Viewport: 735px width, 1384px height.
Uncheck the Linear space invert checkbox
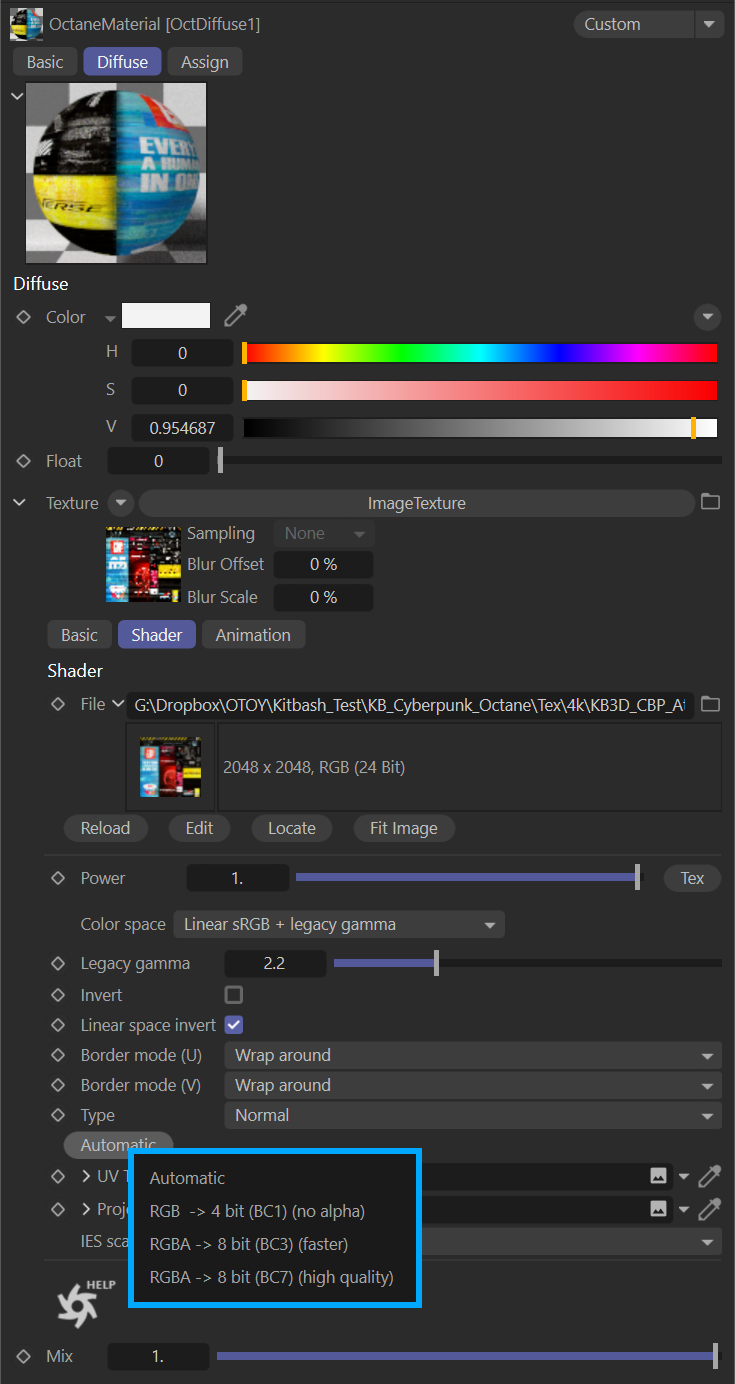[x=234, y=1025]
